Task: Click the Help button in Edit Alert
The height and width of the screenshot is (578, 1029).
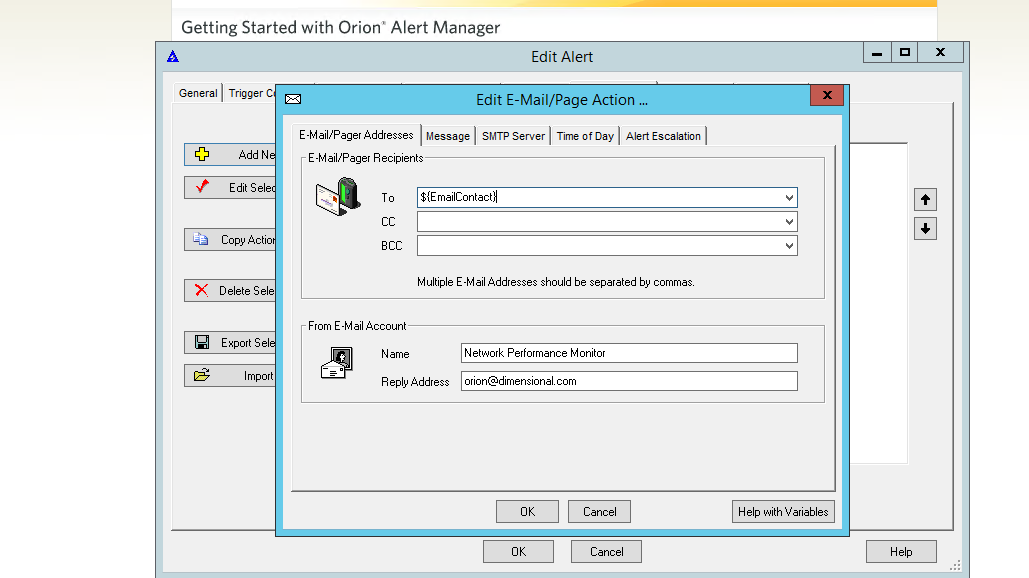Action: pyautogui.click(x=901, y=552)
